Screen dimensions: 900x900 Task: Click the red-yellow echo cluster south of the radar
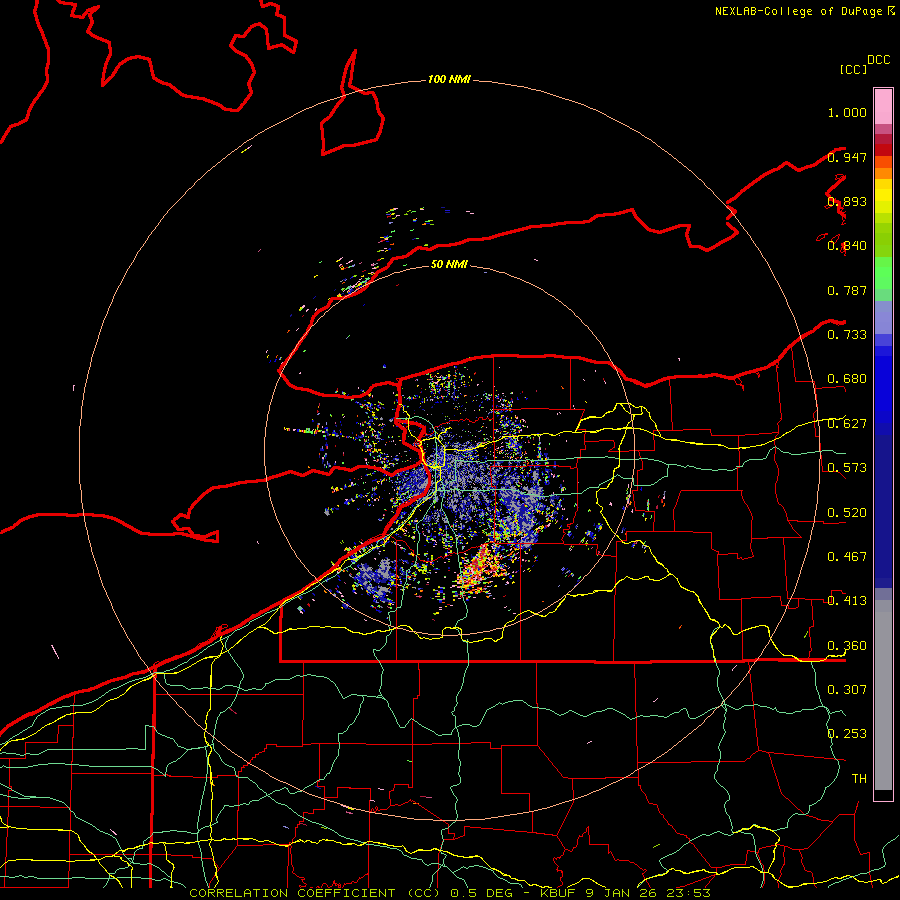[x=482, y=568]
